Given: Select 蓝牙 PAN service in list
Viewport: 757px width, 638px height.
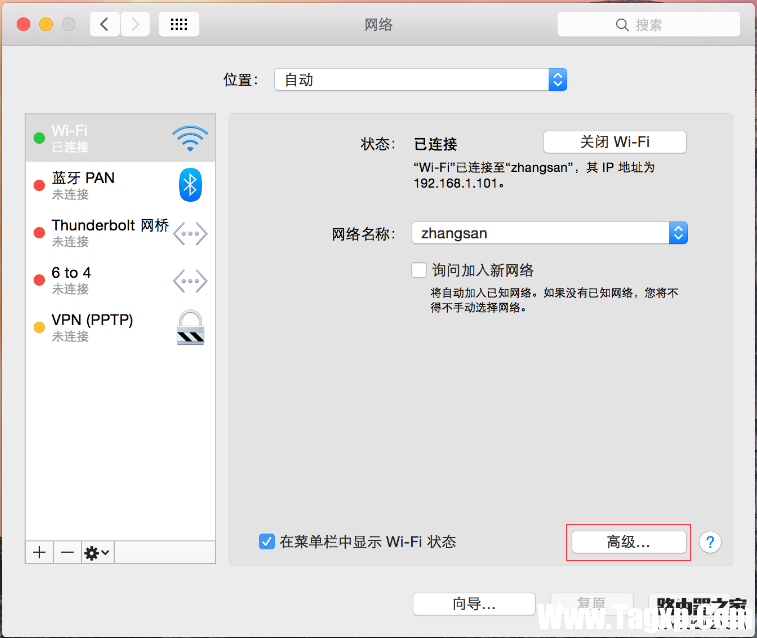Looking at the screenshot, I should [120, 185].
